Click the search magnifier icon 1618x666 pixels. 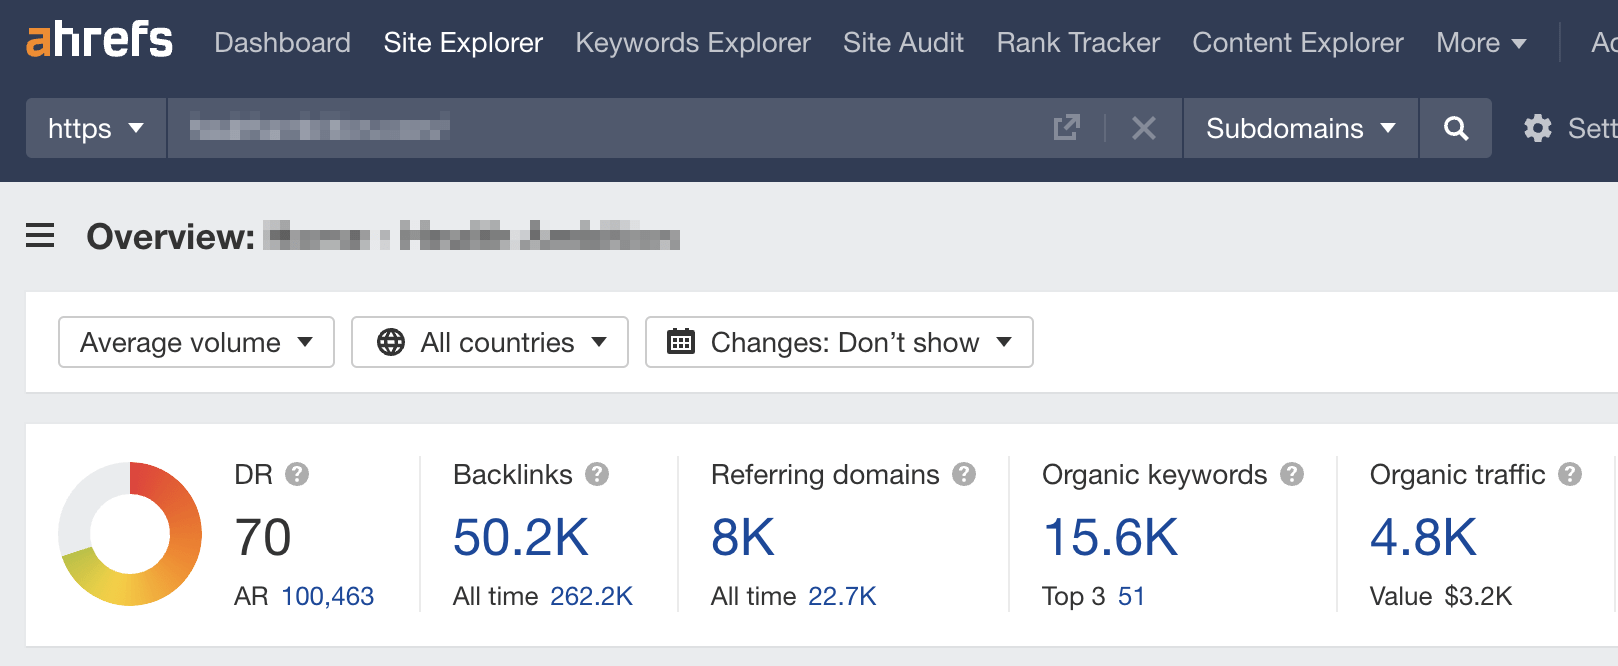(1456, 128)
